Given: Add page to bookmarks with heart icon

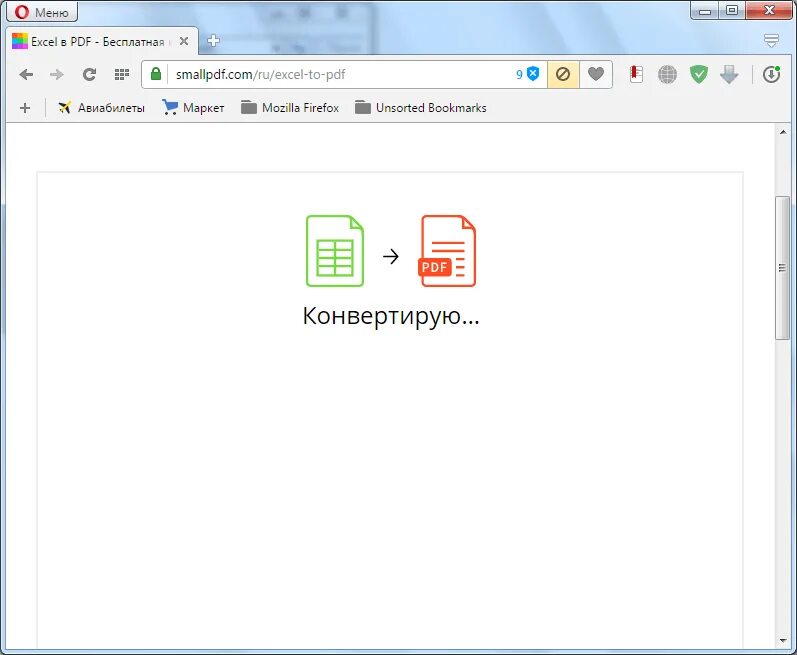Looking at the screenshot, I should (x=596, y=75).
